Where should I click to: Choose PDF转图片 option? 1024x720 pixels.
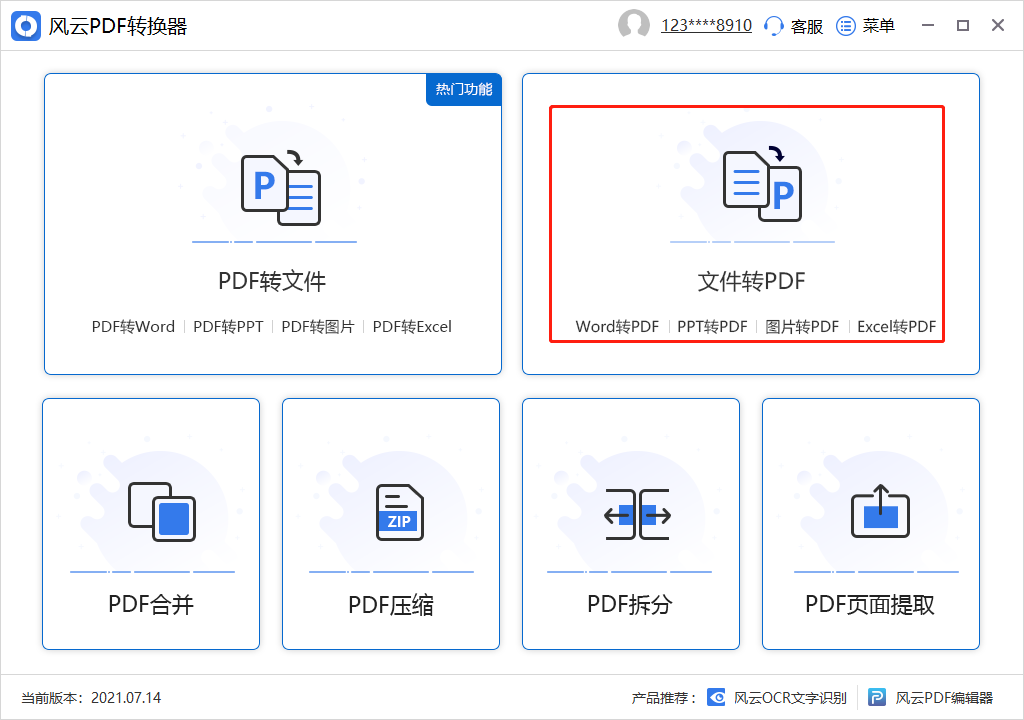tap(317, 327)
